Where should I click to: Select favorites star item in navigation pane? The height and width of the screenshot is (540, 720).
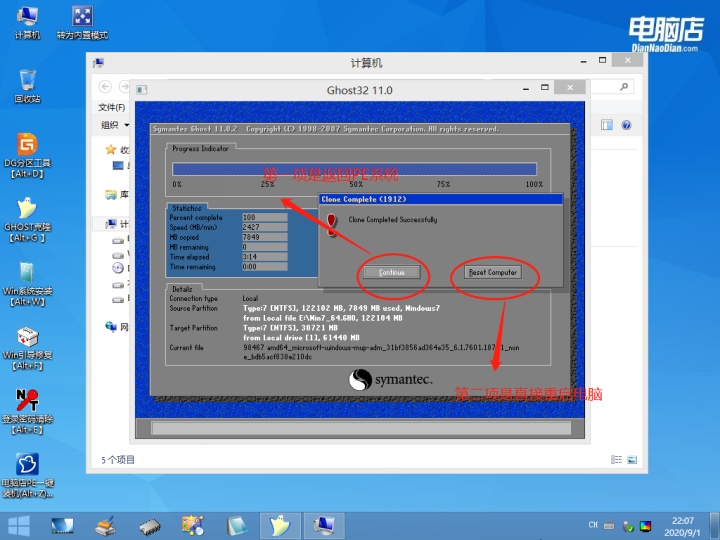(x=117, y=150)
